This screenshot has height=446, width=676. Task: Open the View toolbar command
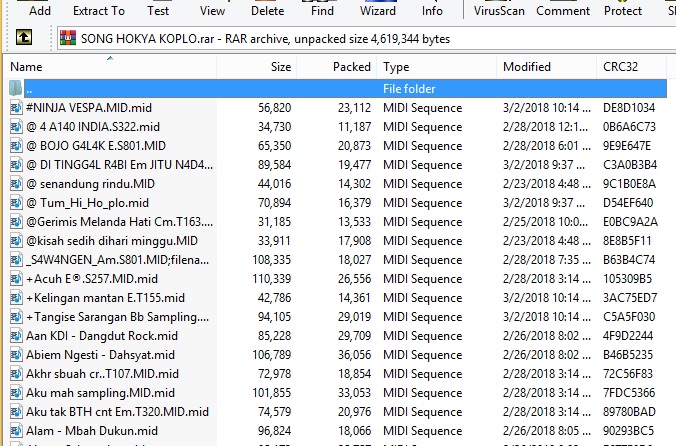point(212,10)
